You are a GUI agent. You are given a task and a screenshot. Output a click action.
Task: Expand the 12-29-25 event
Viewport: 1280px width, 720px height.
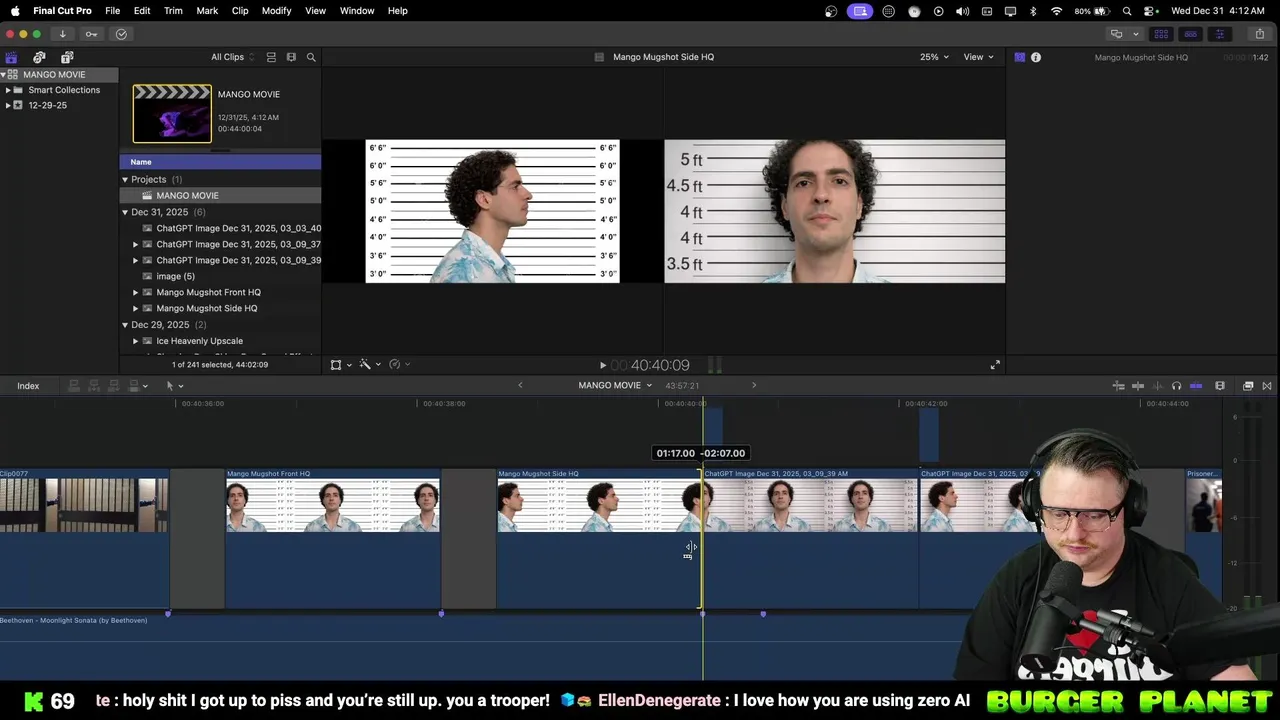pyautogui.click(x=8, y=105)
